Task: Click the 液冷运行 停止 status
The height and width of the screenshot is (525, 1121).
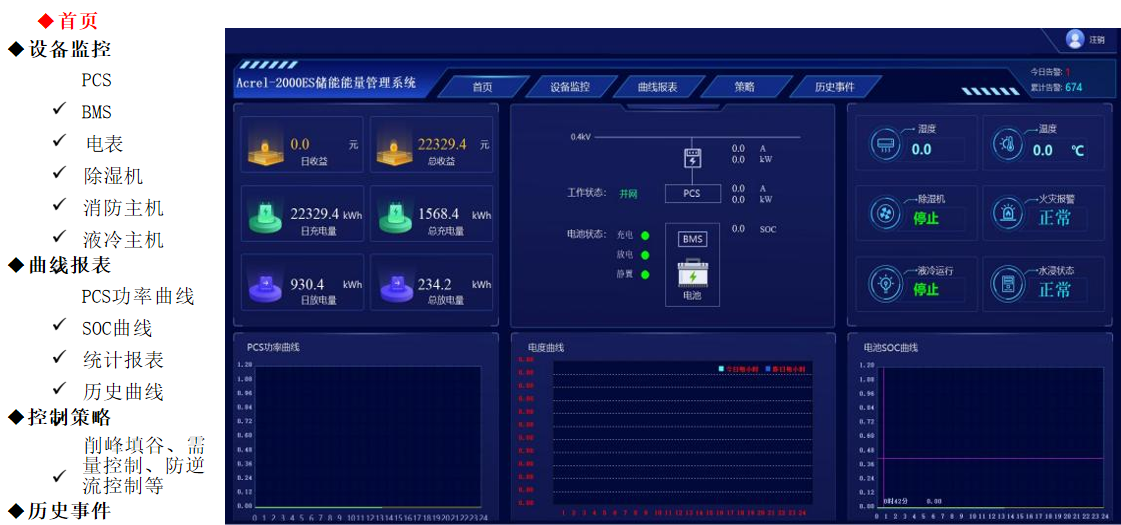Action: click(x=926, y=290)
